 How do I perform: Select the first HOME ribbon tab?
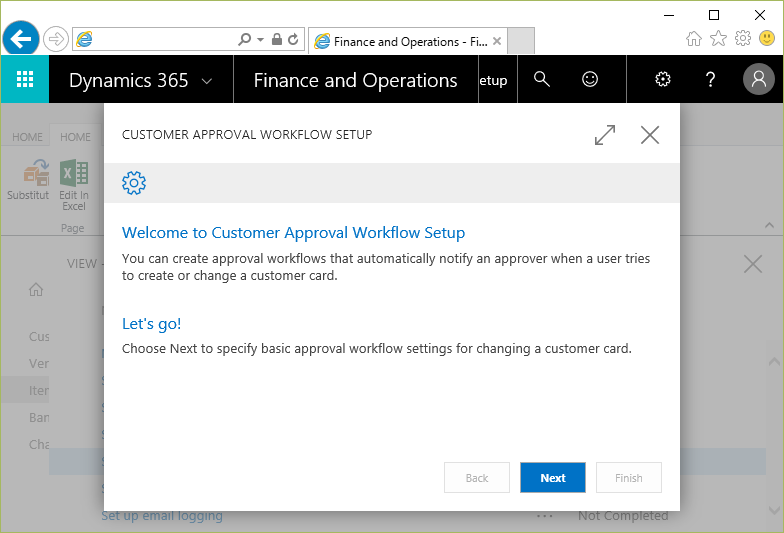click(x=28, y=137)
